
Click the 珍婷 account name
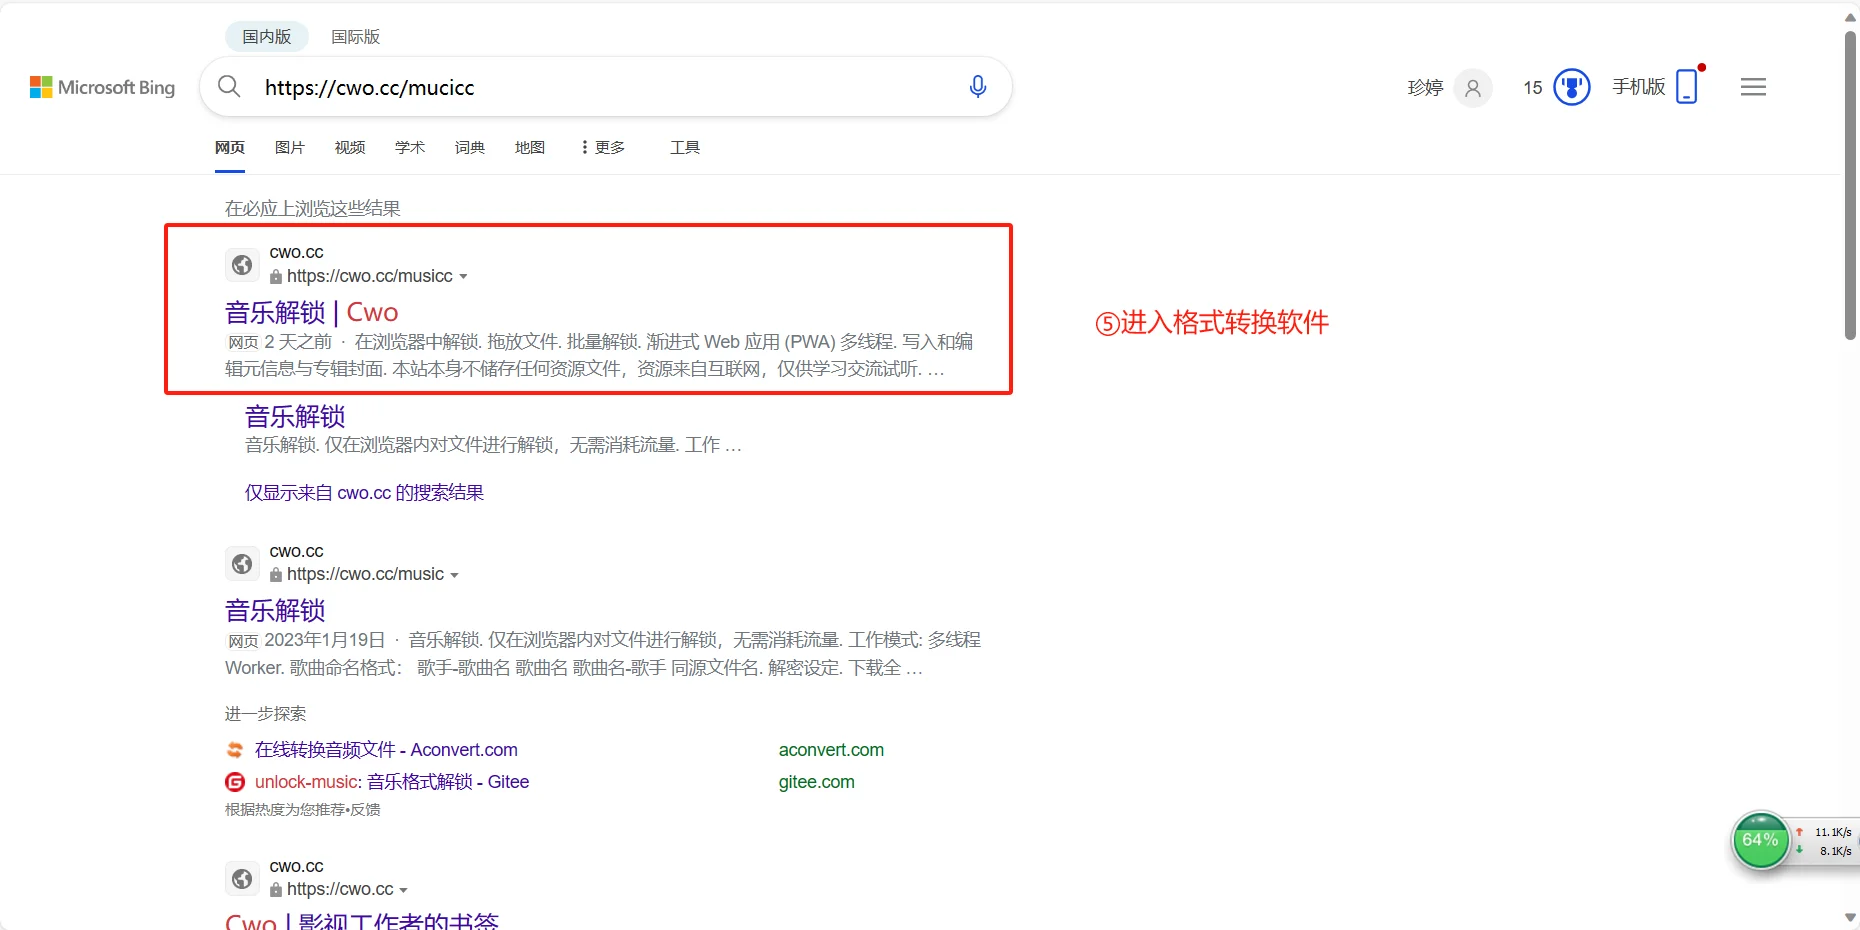coord(1425,88)
